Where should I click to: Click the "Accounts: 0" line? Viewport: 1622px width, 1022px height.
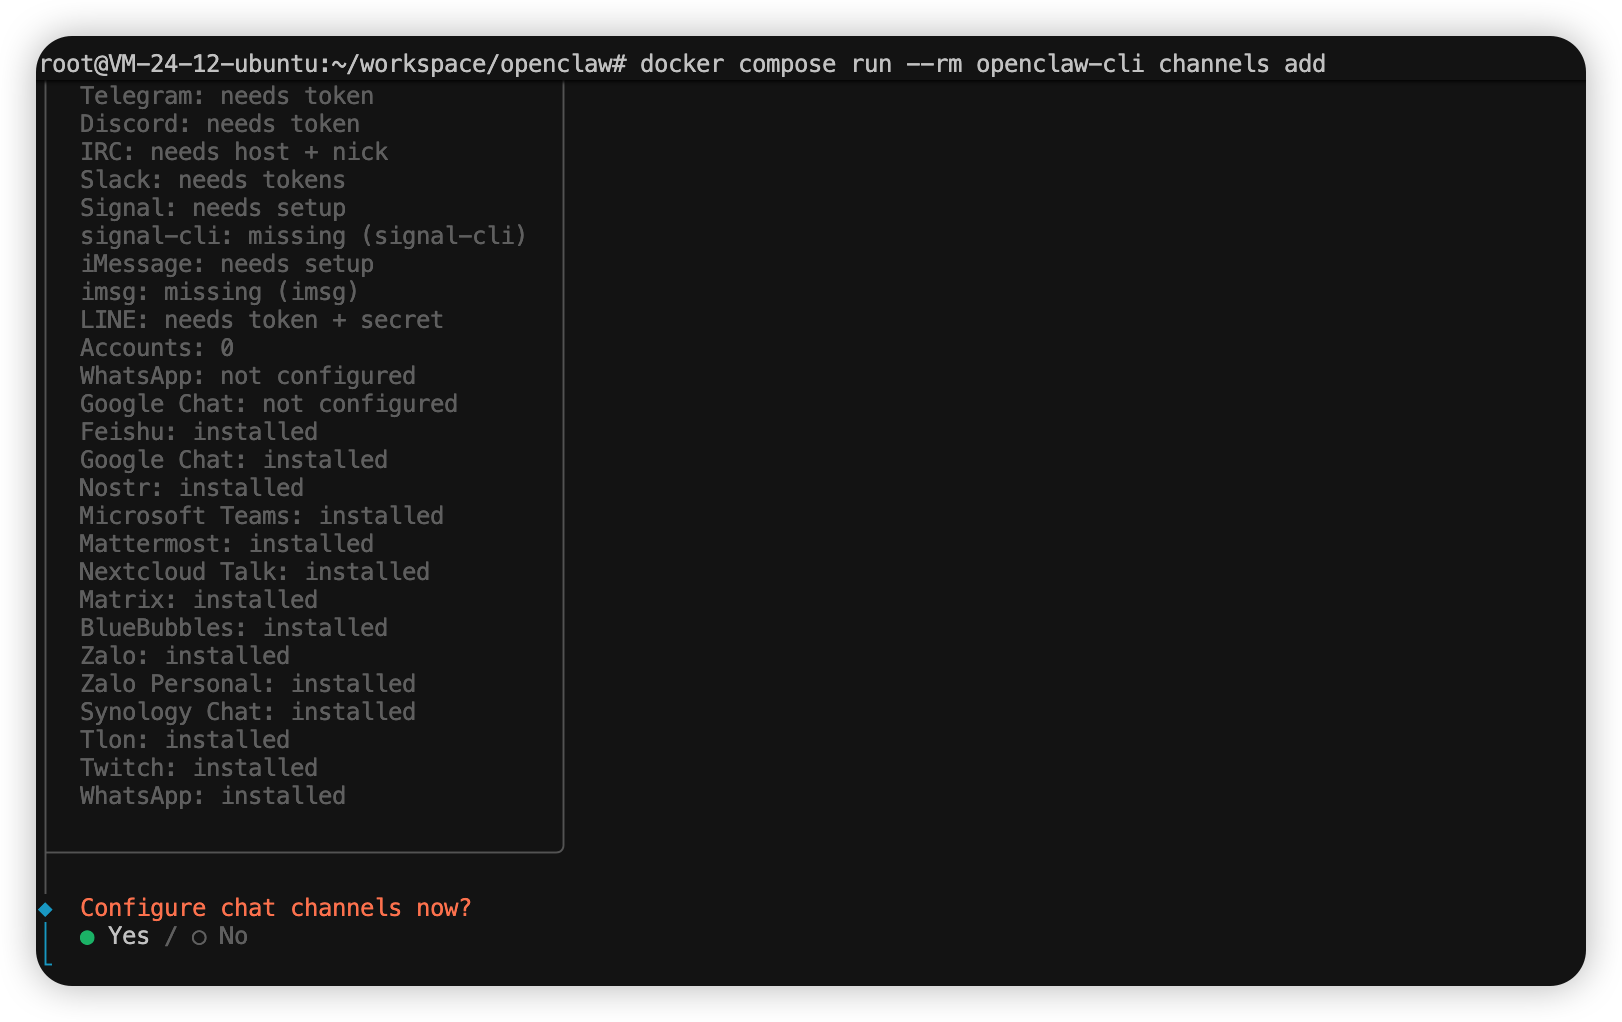point(156,348)
